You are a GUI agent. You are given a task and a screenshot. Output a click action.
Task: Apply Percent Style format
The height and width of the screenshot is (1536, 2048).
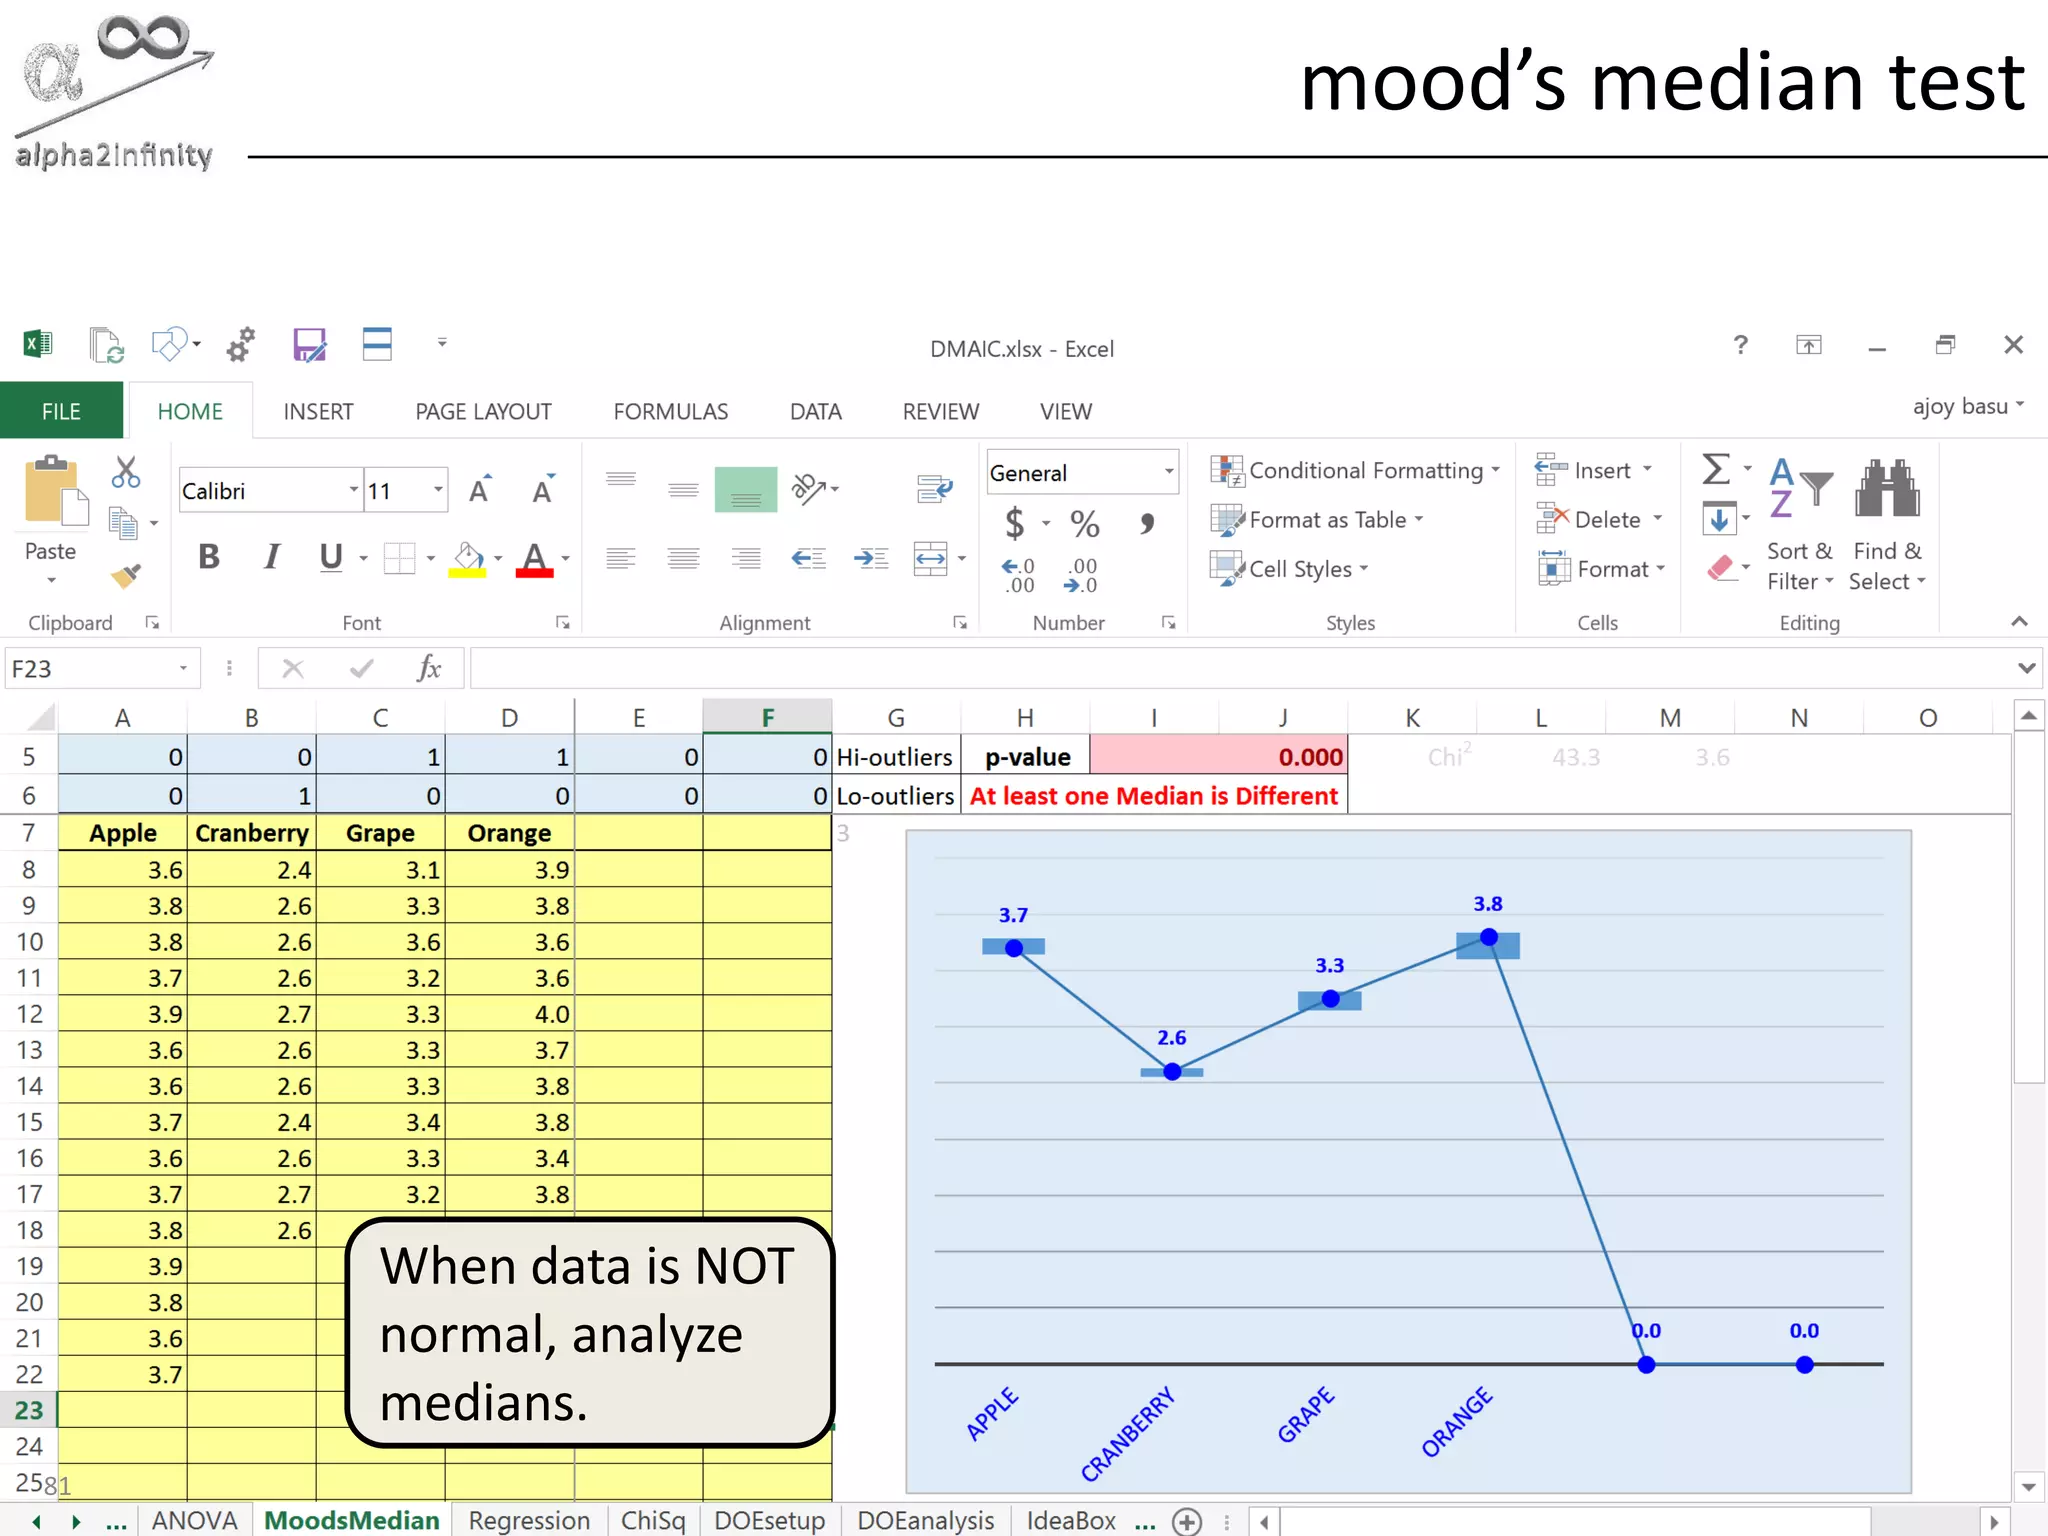coord(1085,523)
